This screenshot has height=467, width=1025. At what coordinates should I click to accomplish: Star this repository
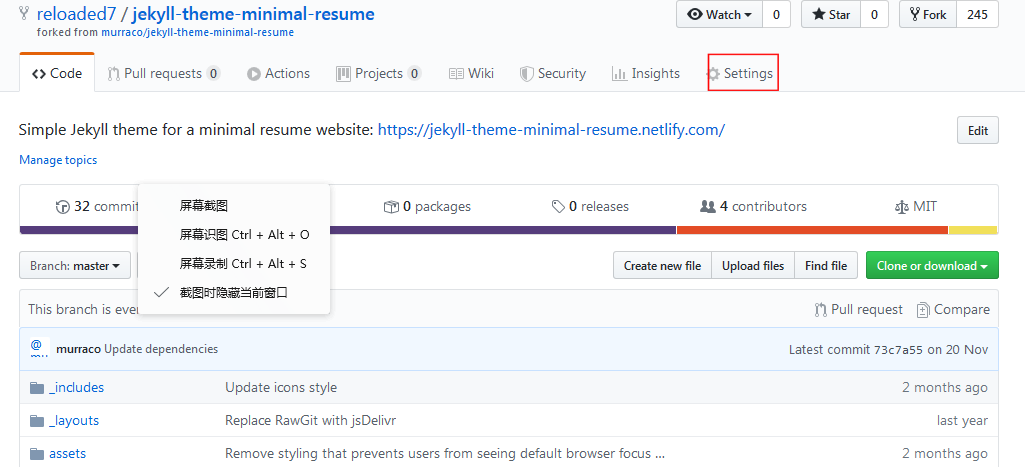click(831, 14)
